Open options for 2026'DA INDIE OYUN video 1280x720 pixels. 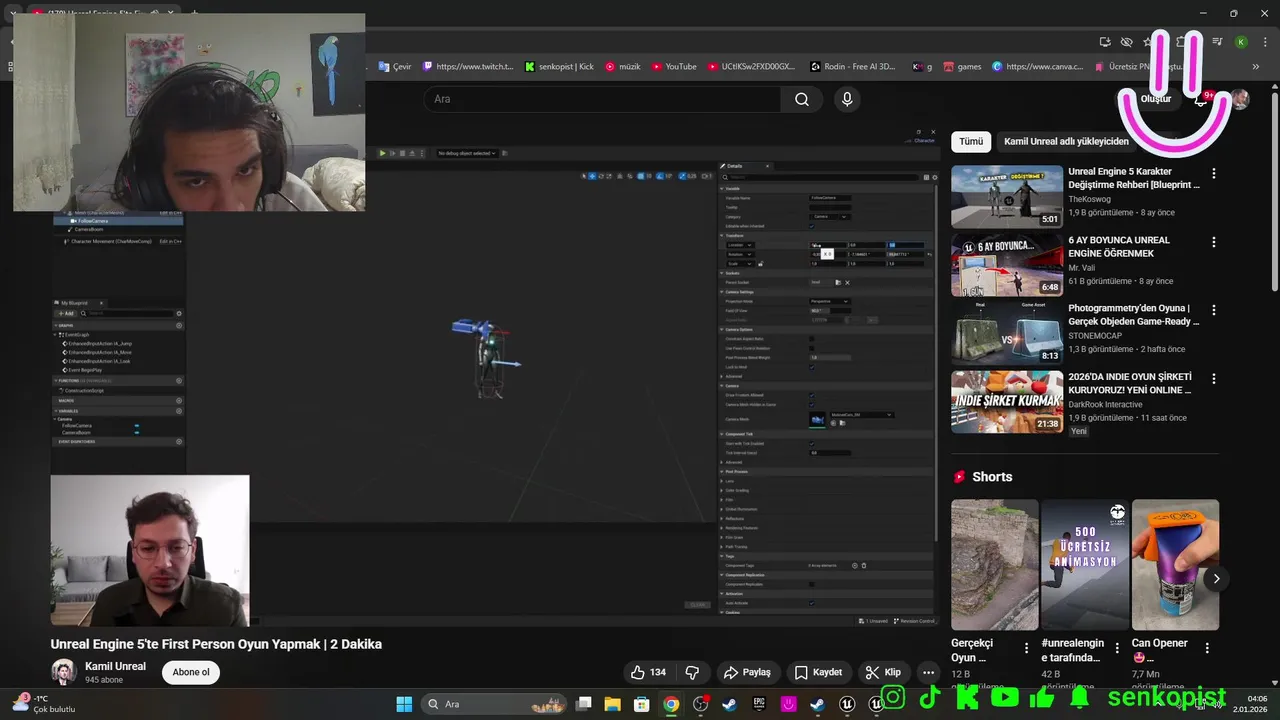[x=1214, y=379]
